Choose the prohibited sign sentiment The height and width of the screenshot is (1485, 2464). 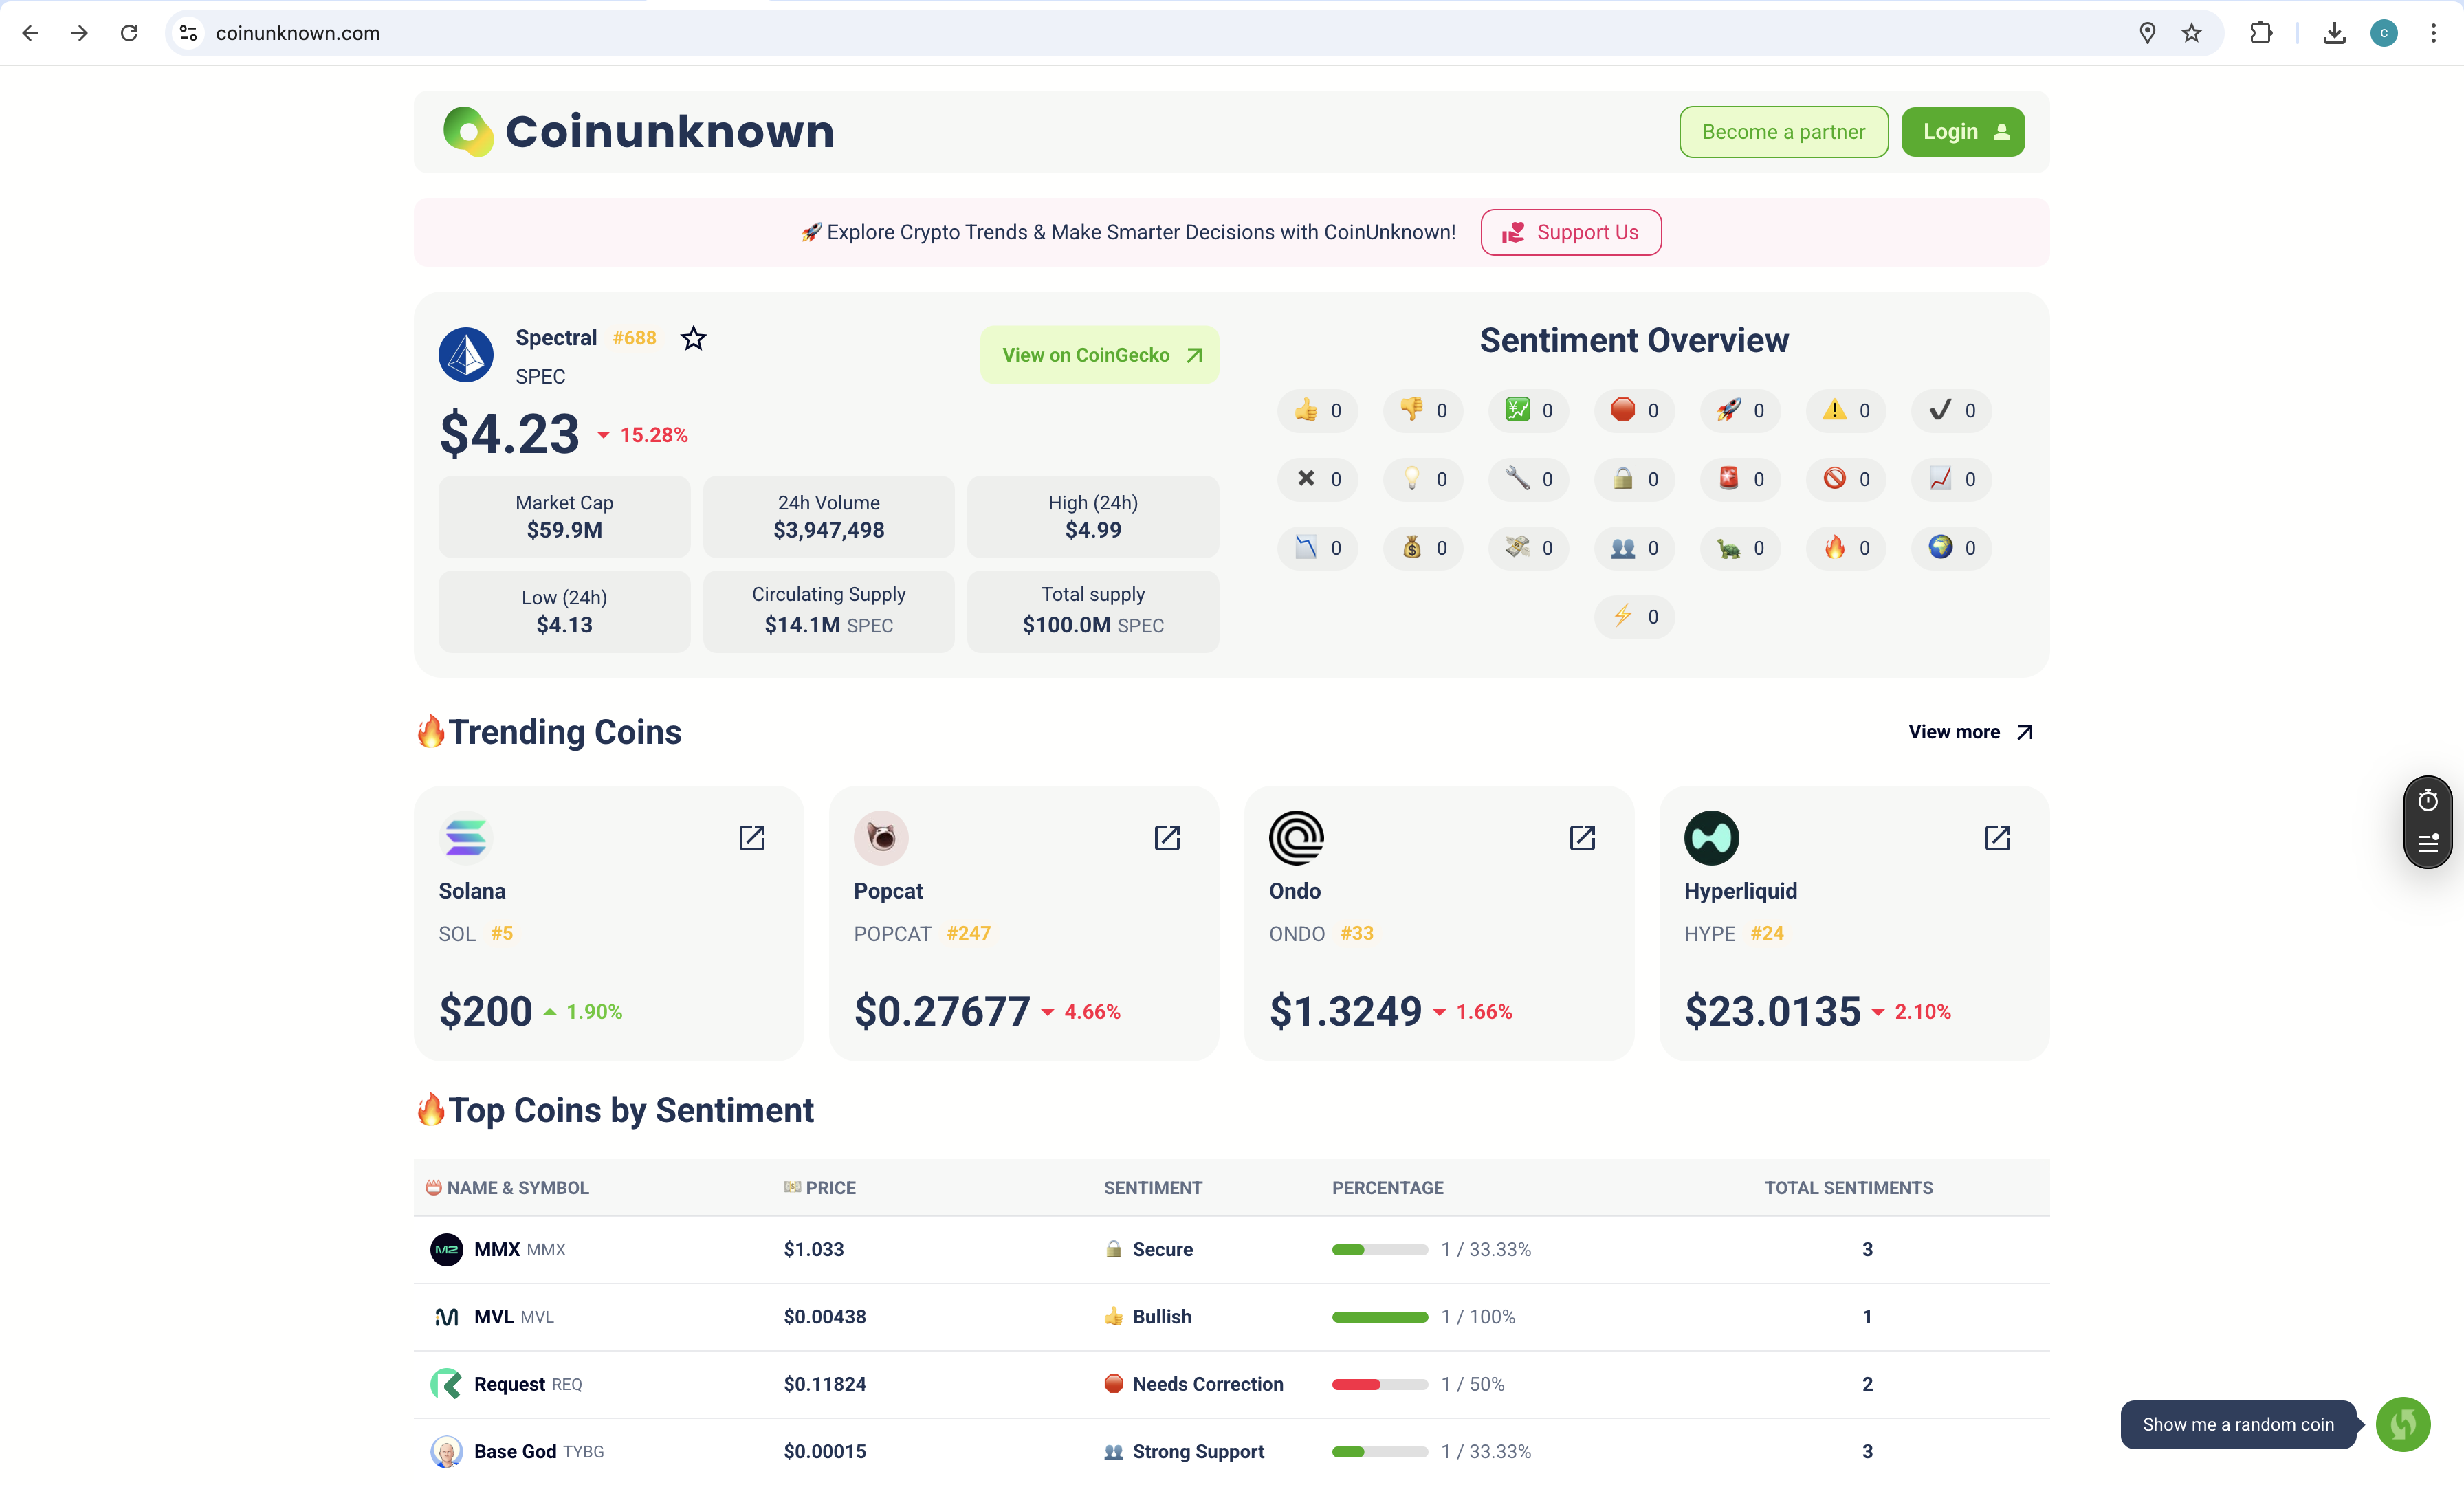click(x=1846, y=479)
